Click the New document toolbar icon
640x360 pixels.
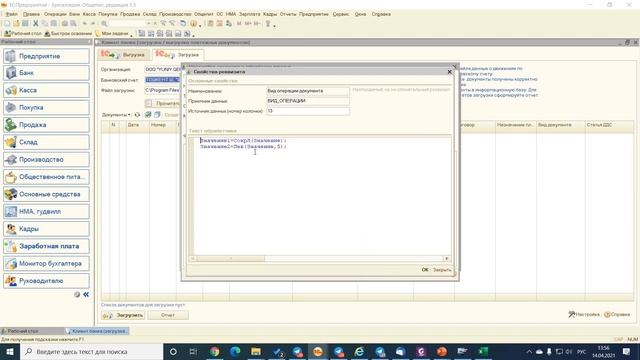click(7, 24)
